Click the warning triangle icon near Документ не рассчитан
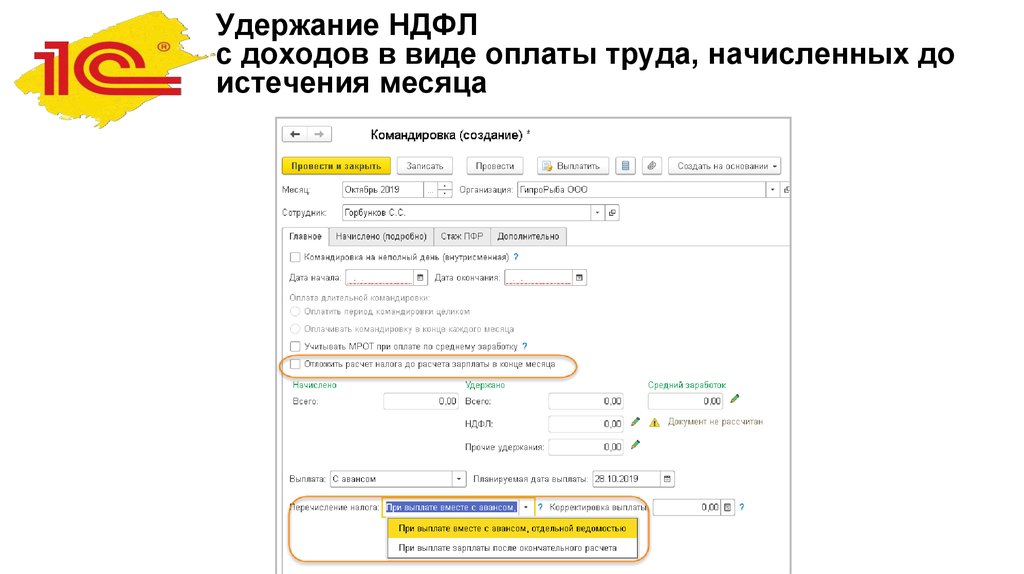 pos(654,423)
